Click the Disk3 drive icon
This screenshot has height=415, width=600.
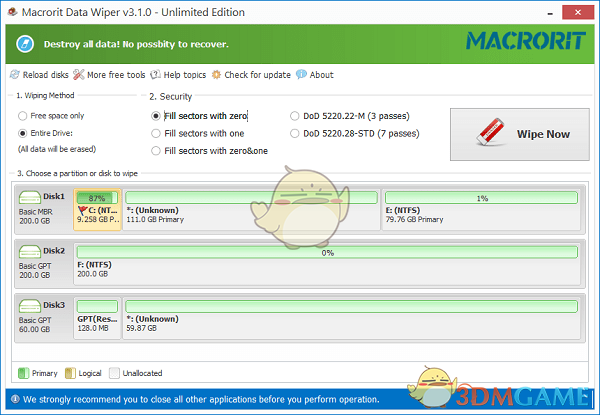pyautogui.click(x=29, y=306)
